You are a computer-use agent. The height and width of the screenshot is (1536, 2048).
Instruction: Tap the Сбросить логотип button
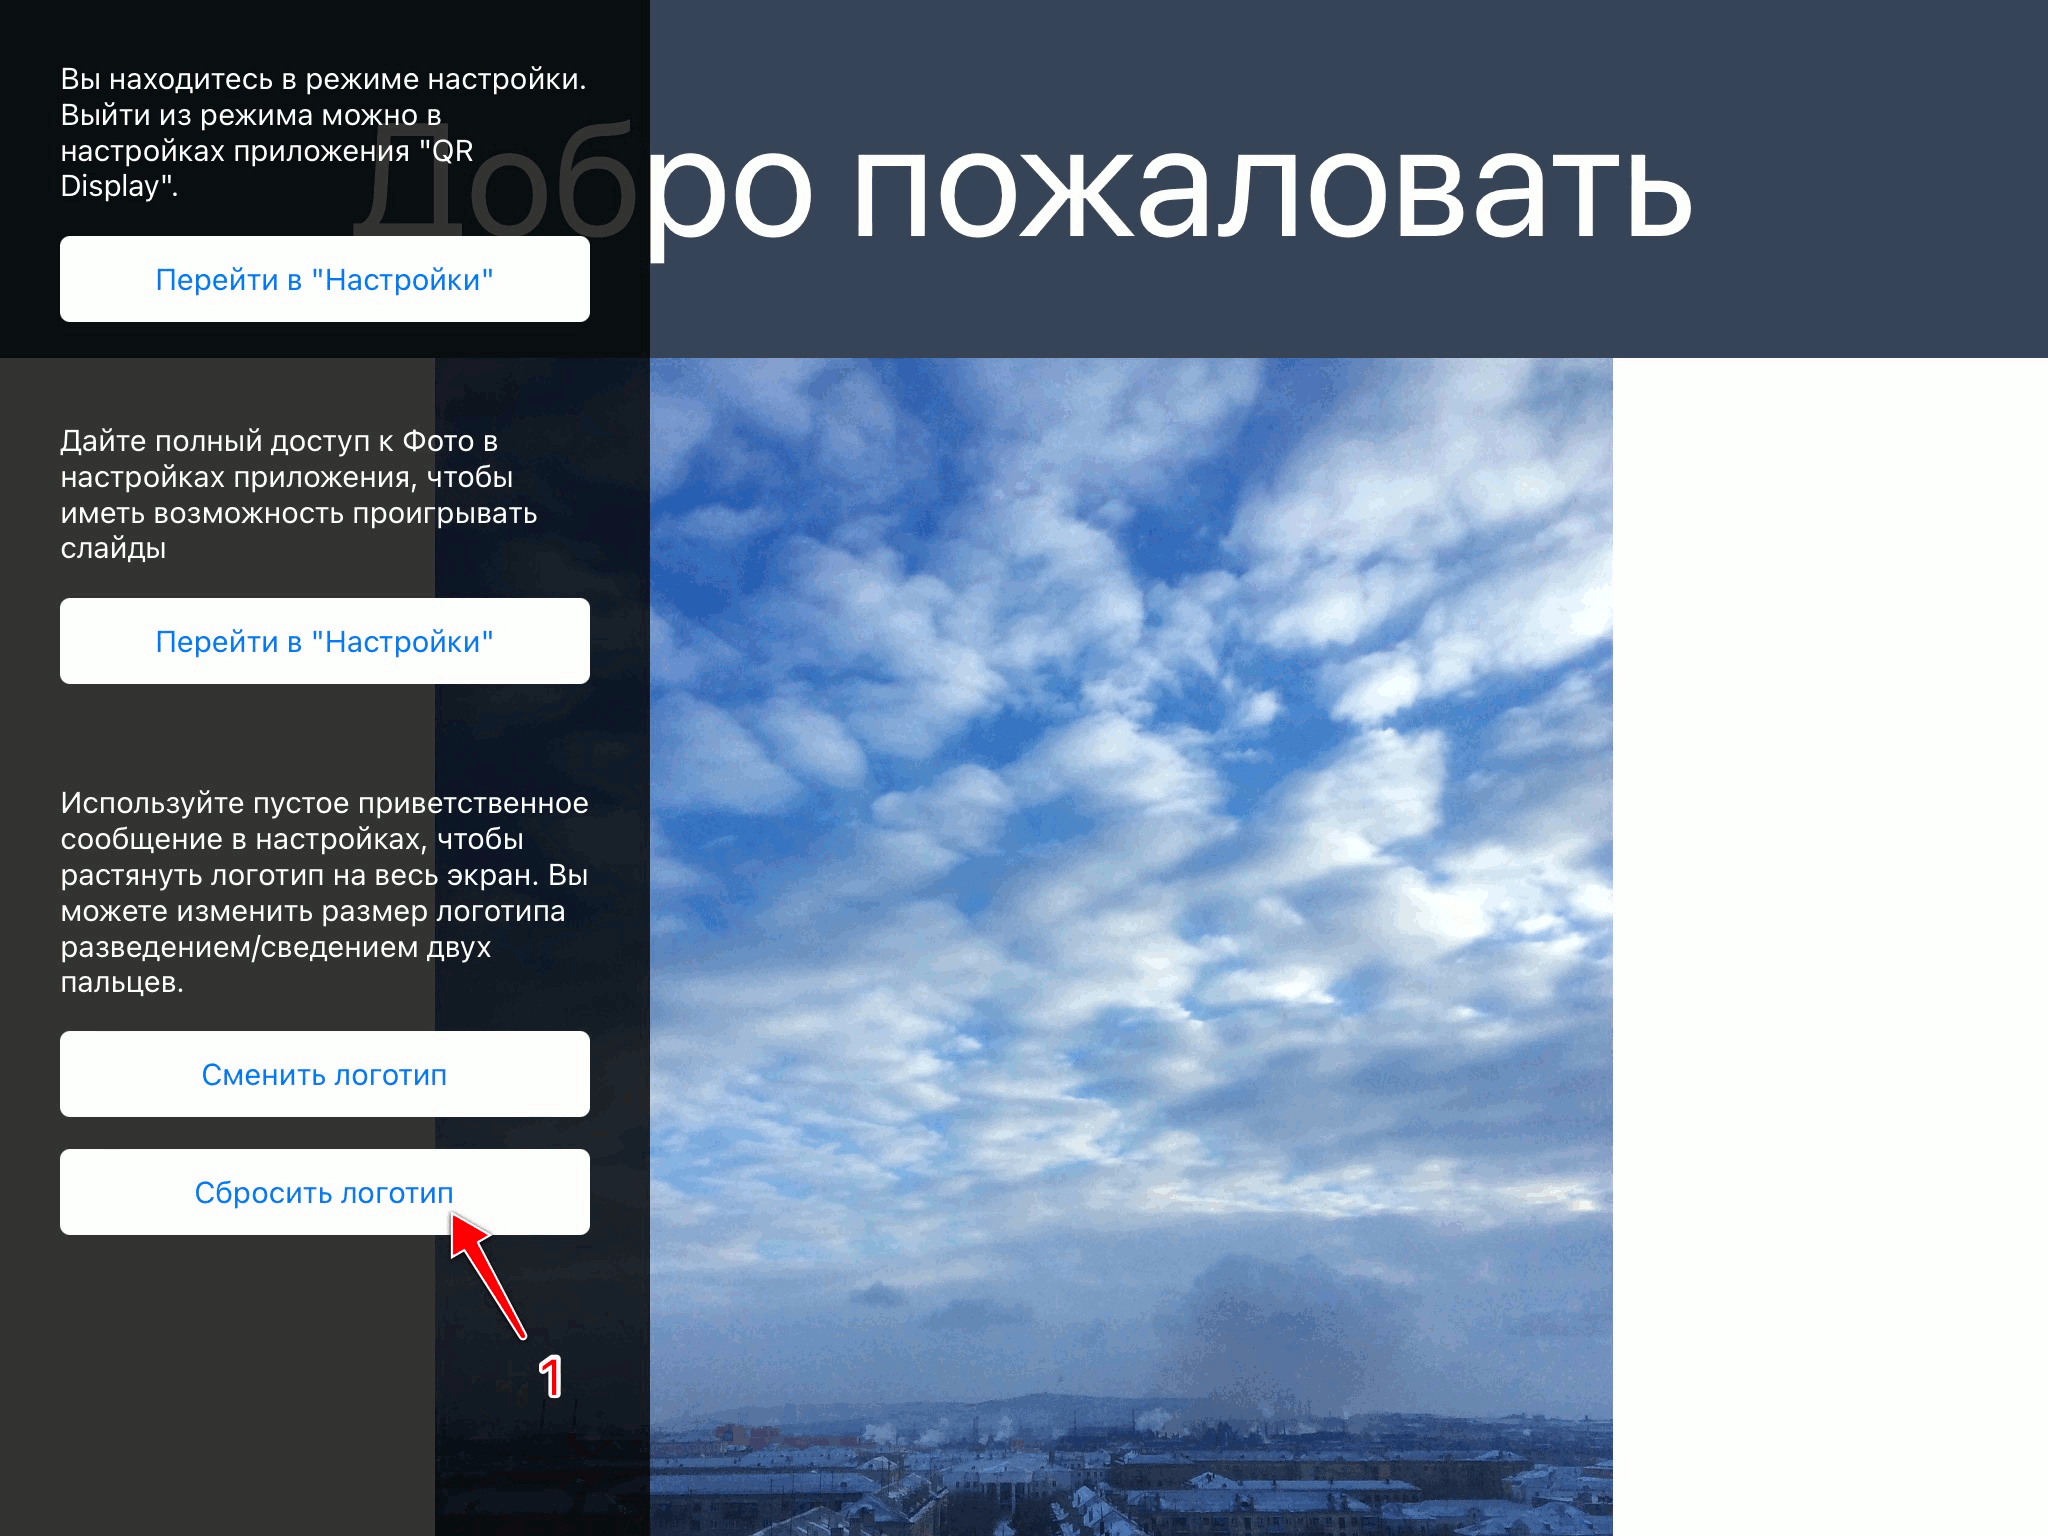point(325,1192)
